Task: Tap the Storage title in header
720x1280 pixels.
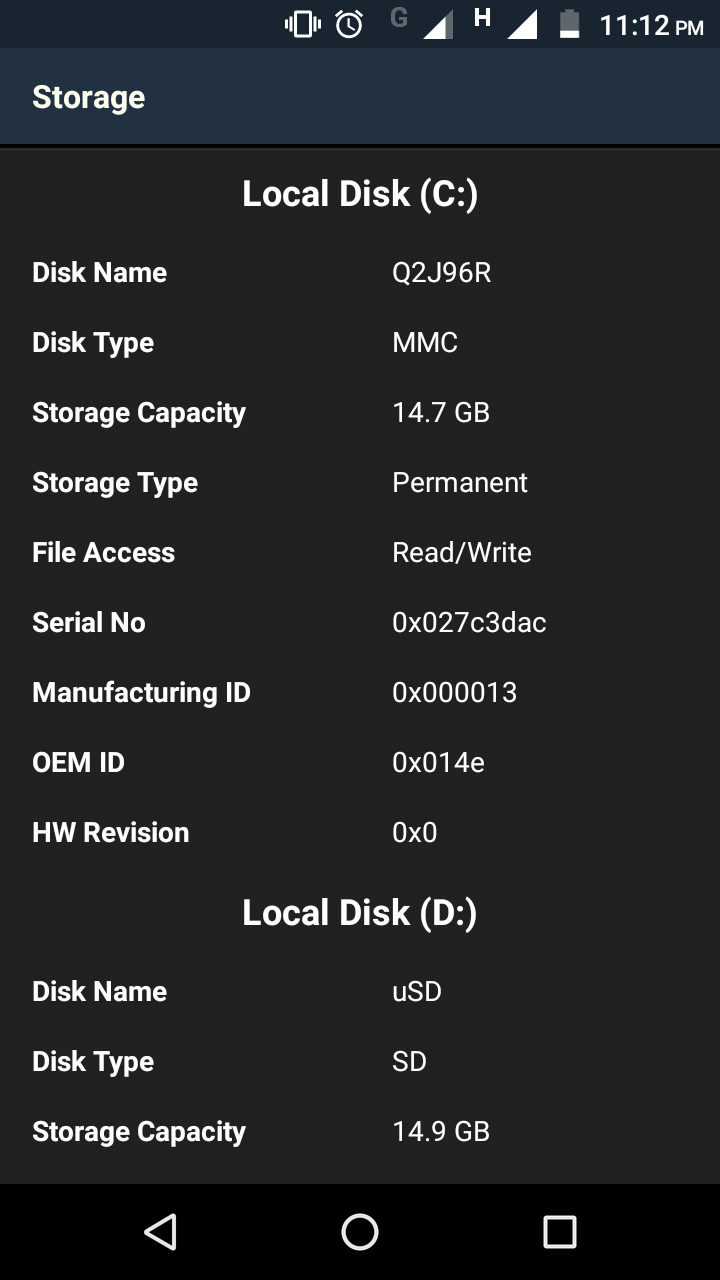Action: pos(89,97)
